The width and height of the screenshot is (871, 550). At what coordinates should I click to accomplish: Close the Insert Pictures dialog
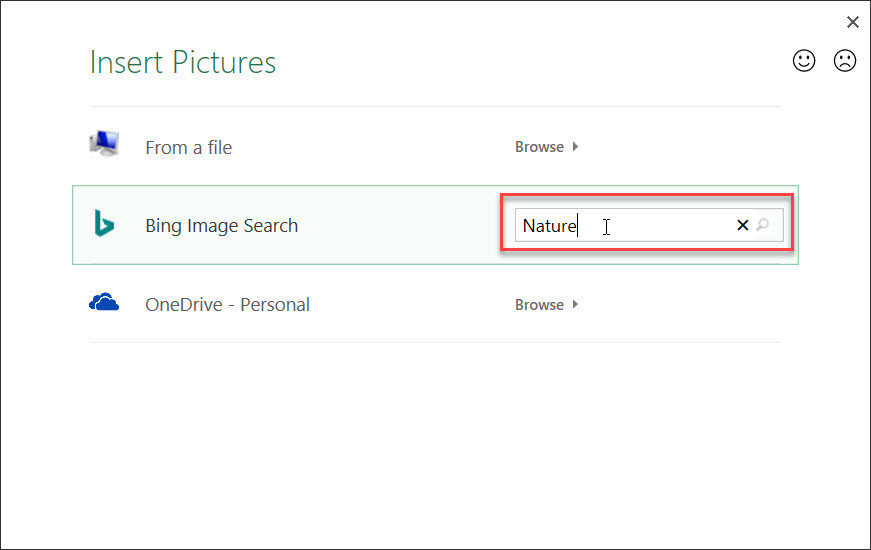tap(853, 22)
